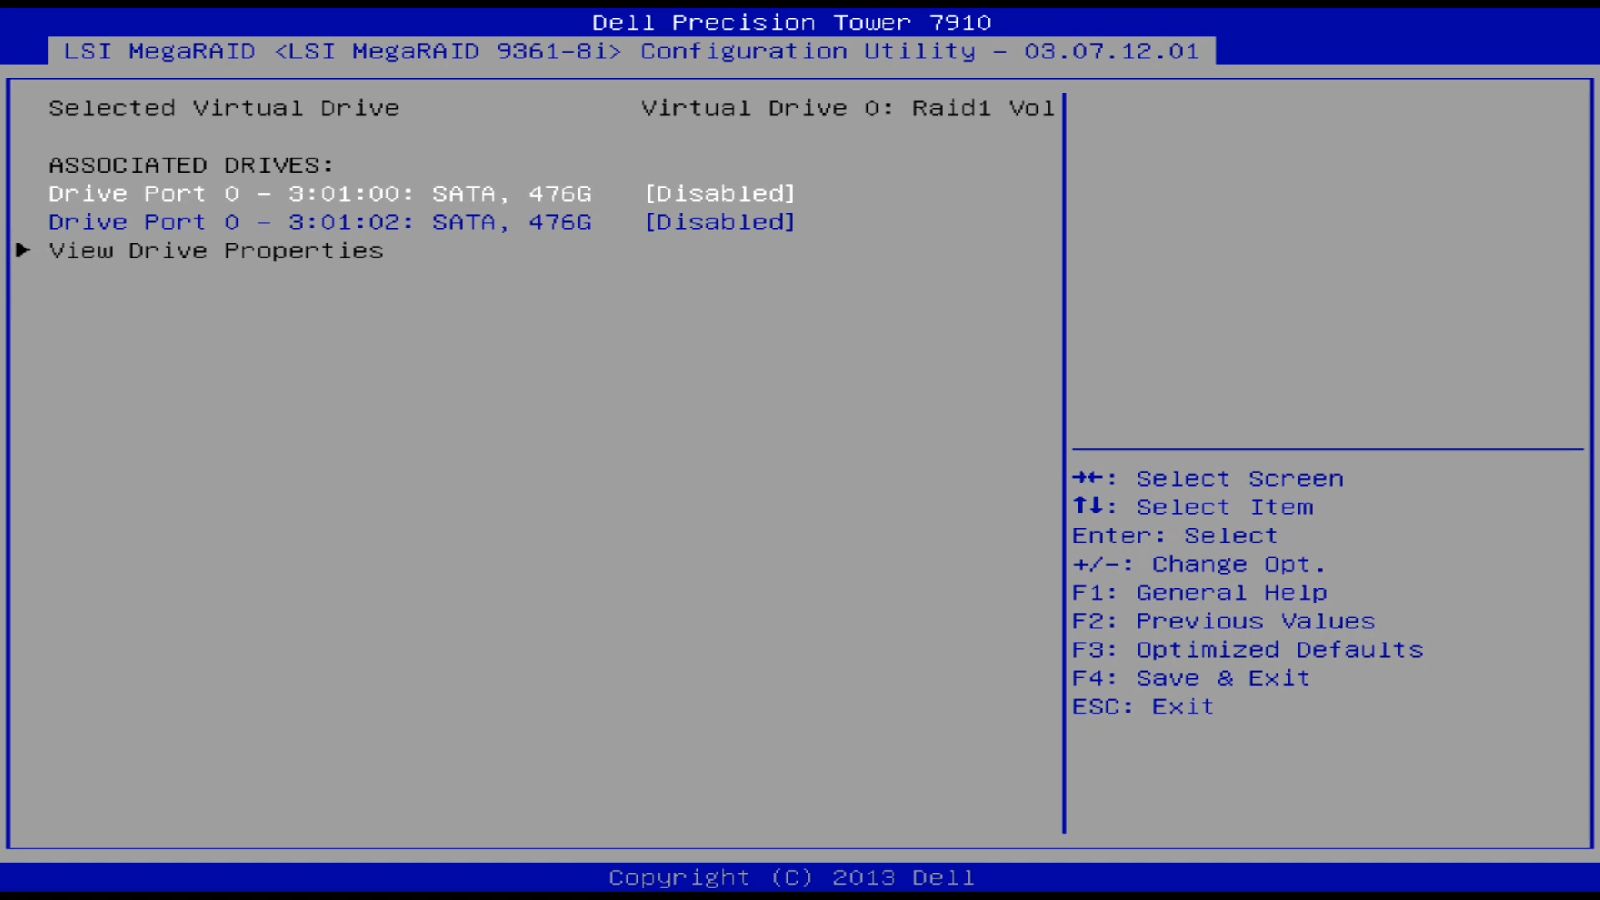This screenshot has height=900, width=1600.
Task: Click the Selected Virtual Drive label
Action: click(x=224, y=108)
